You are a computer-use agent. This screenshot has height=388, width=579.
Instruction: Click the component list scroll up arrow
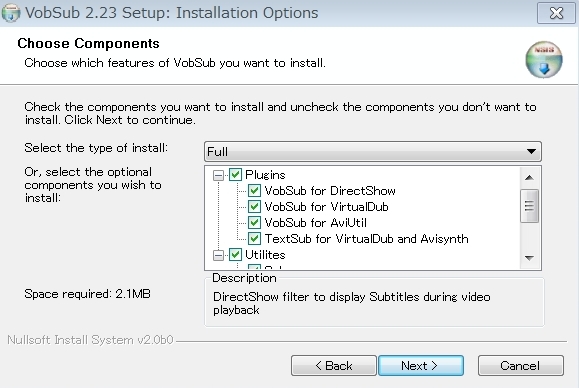(x=529, y=178)
